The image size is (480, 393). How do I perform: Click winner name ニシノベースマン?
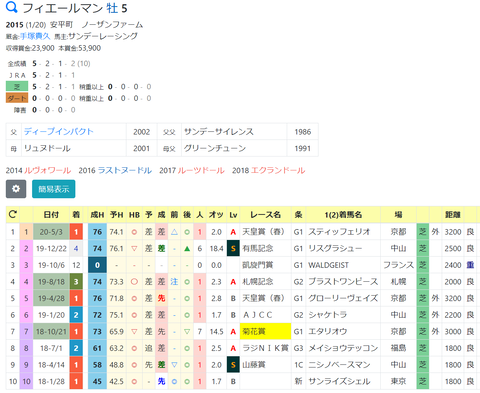[x=339, y=365]
